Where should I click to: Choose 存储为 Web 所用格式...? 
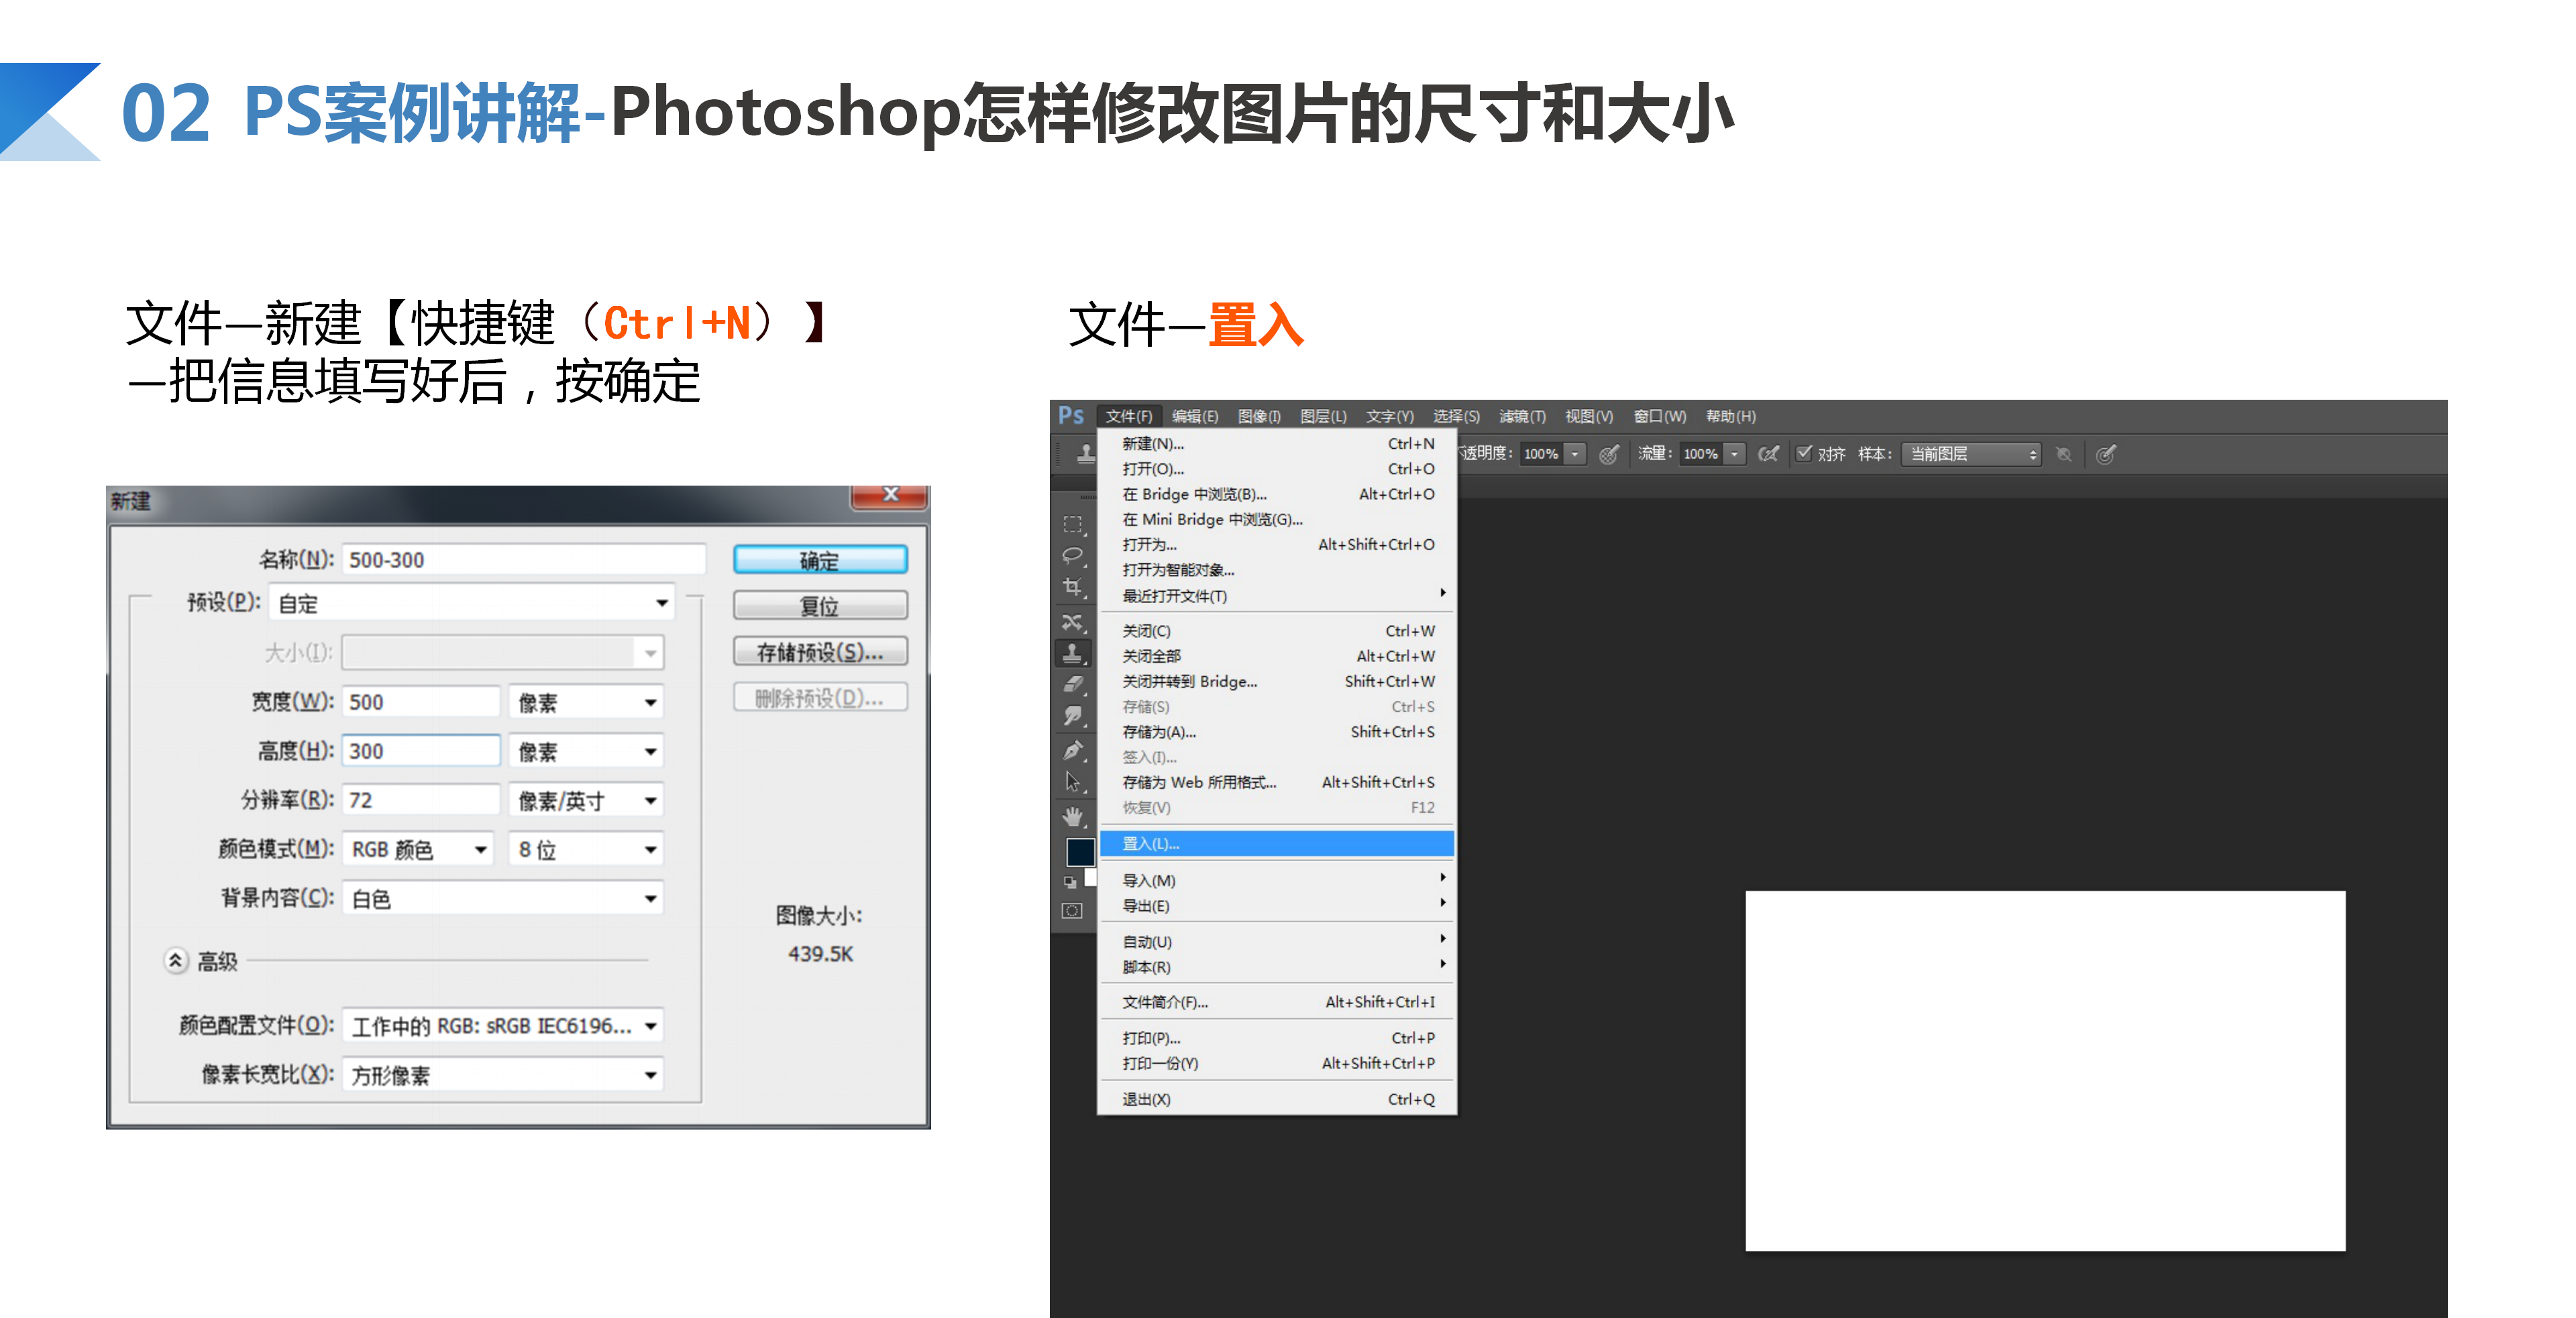pos(1277,782)
